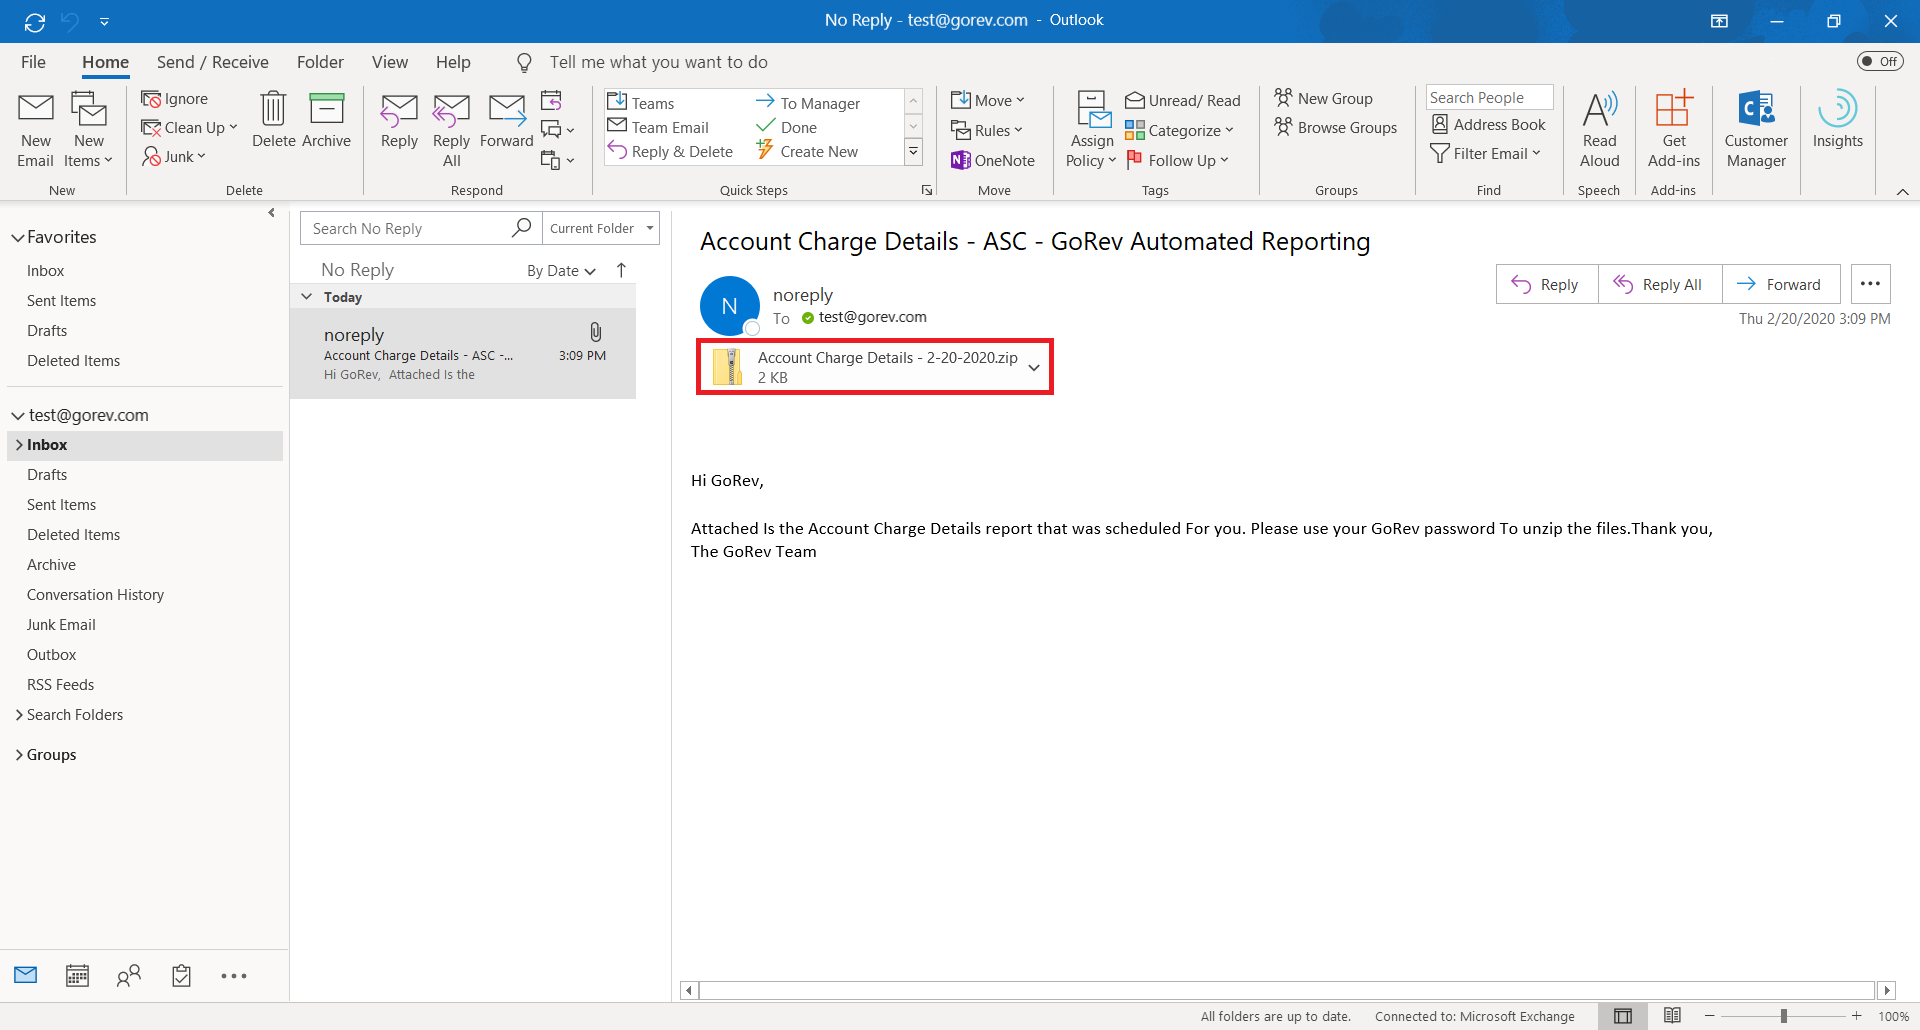Click the Mail navigation icon
This screenshot has width=1920, height=1030.
[26, 975]
